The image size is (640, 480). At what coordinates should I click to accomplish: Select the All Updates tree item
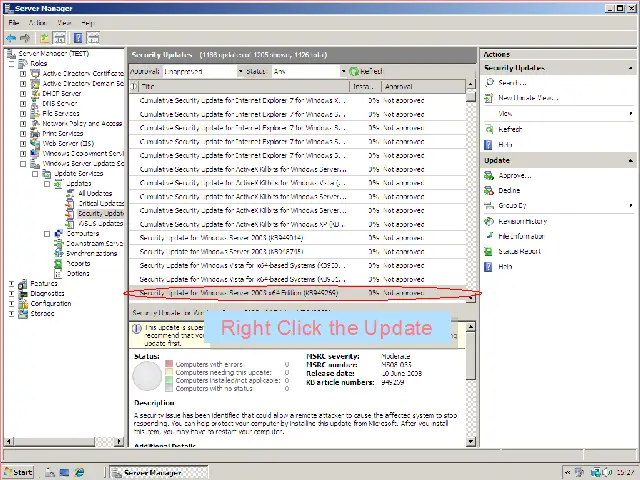(95, 193)
